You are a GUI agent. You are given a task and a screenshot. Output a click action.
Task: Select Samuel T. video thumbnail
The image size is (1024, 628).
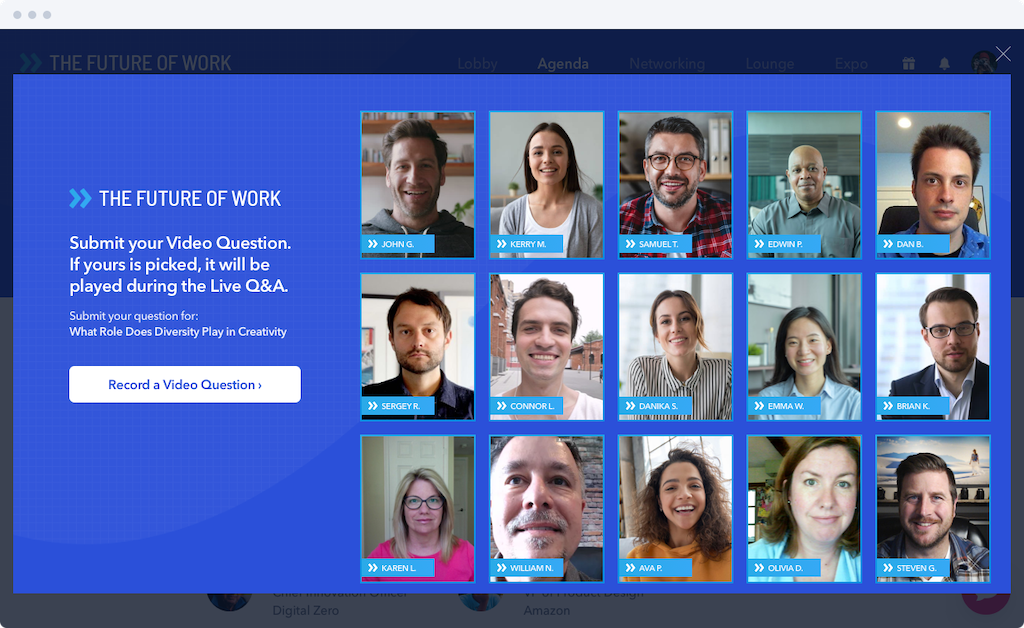[x=675, y=185]
